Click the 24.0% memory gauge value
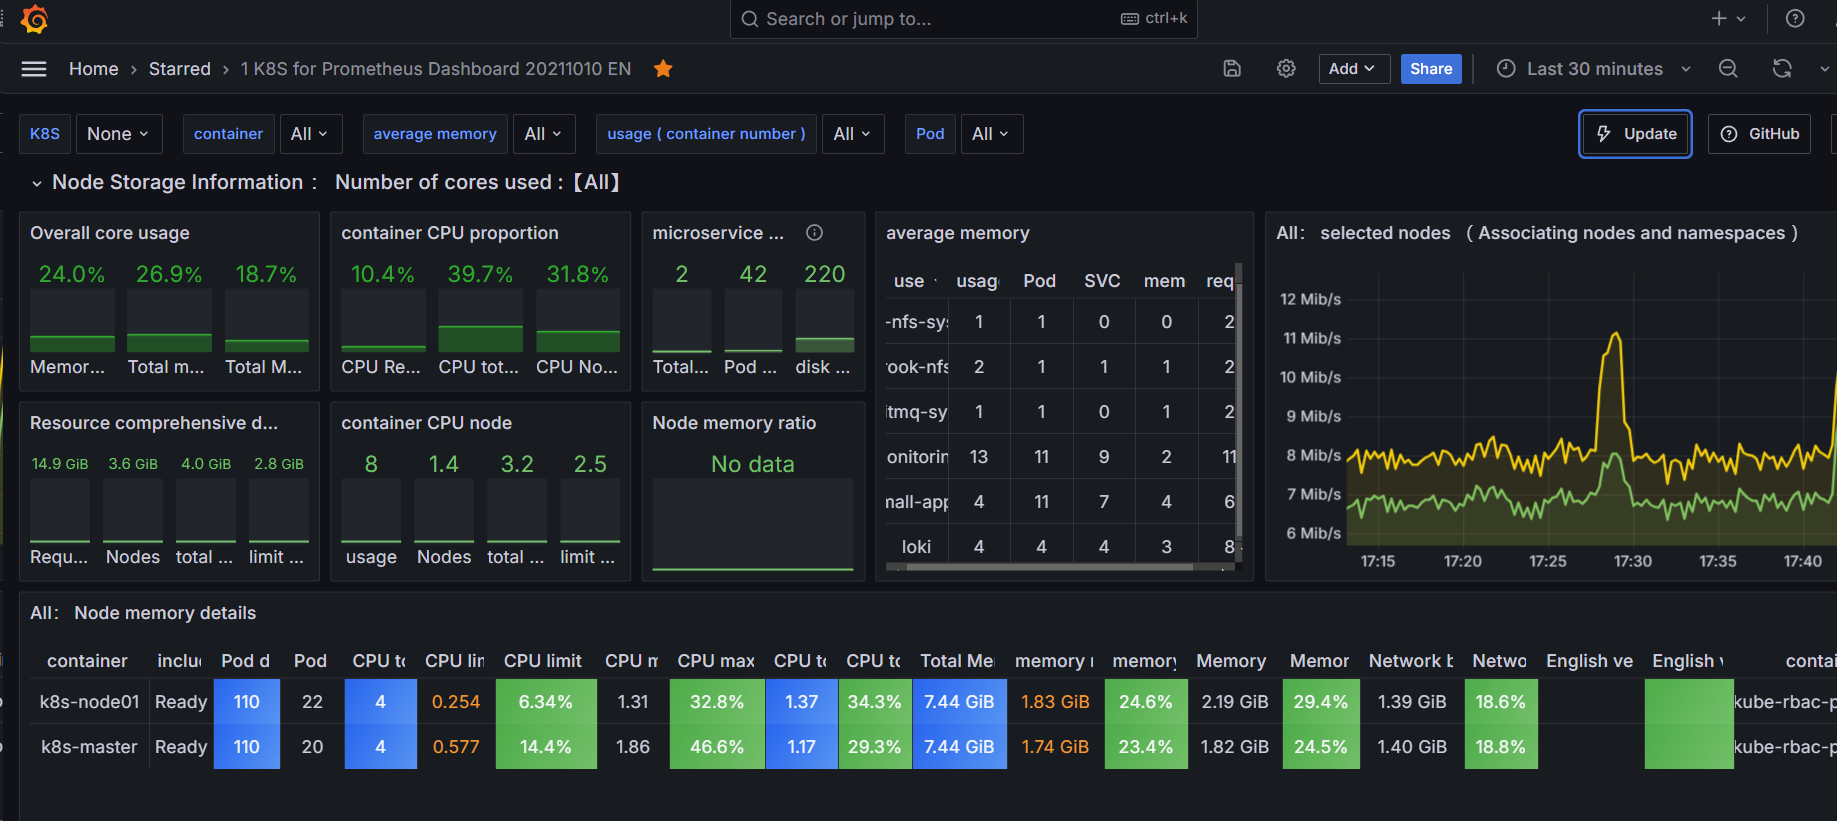This screenshot has height=821, width=1837. pyautogui.click(x=72, y=274)
